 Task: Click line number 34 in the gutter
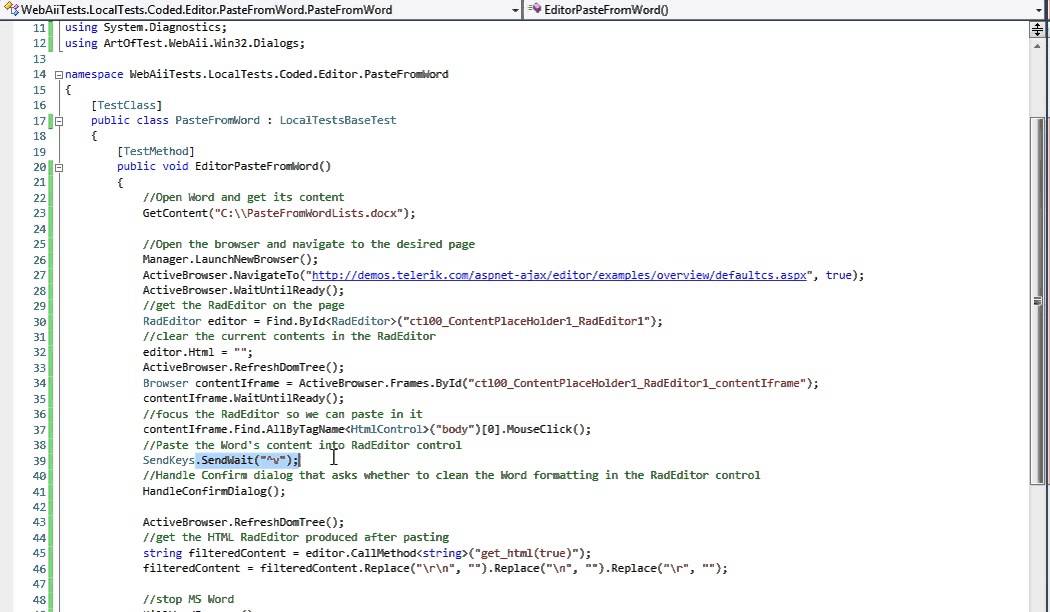pos(39,384)
